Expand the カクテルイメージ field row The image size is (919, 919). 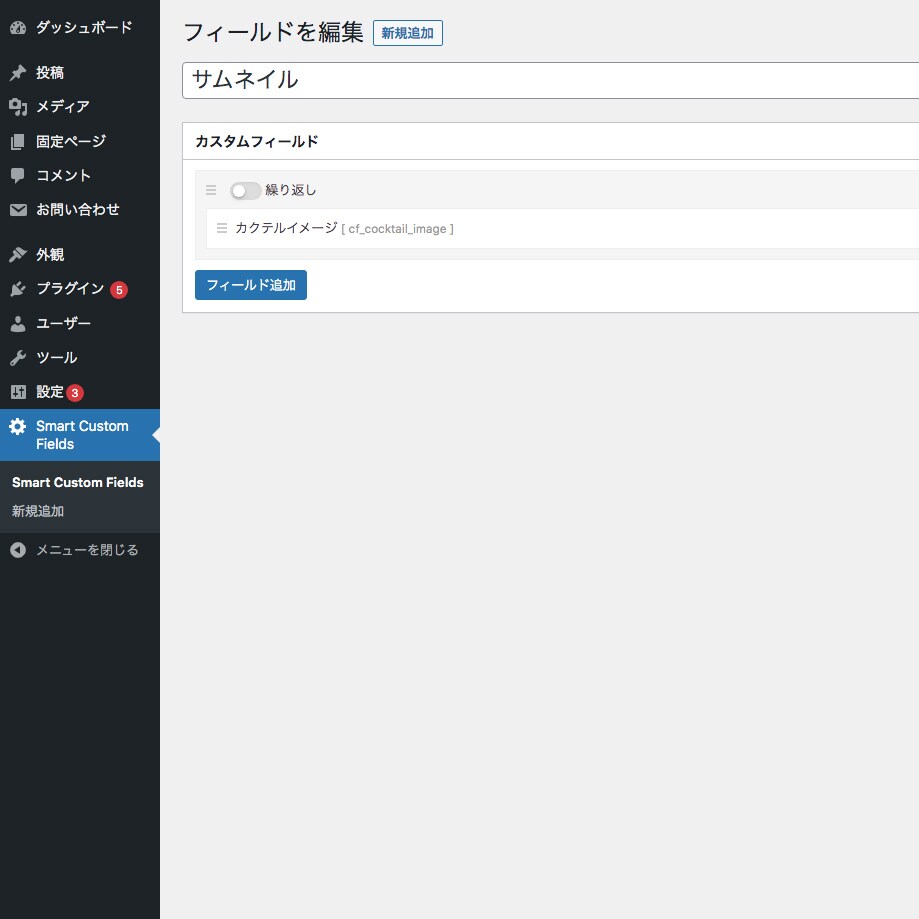[563, 229]
